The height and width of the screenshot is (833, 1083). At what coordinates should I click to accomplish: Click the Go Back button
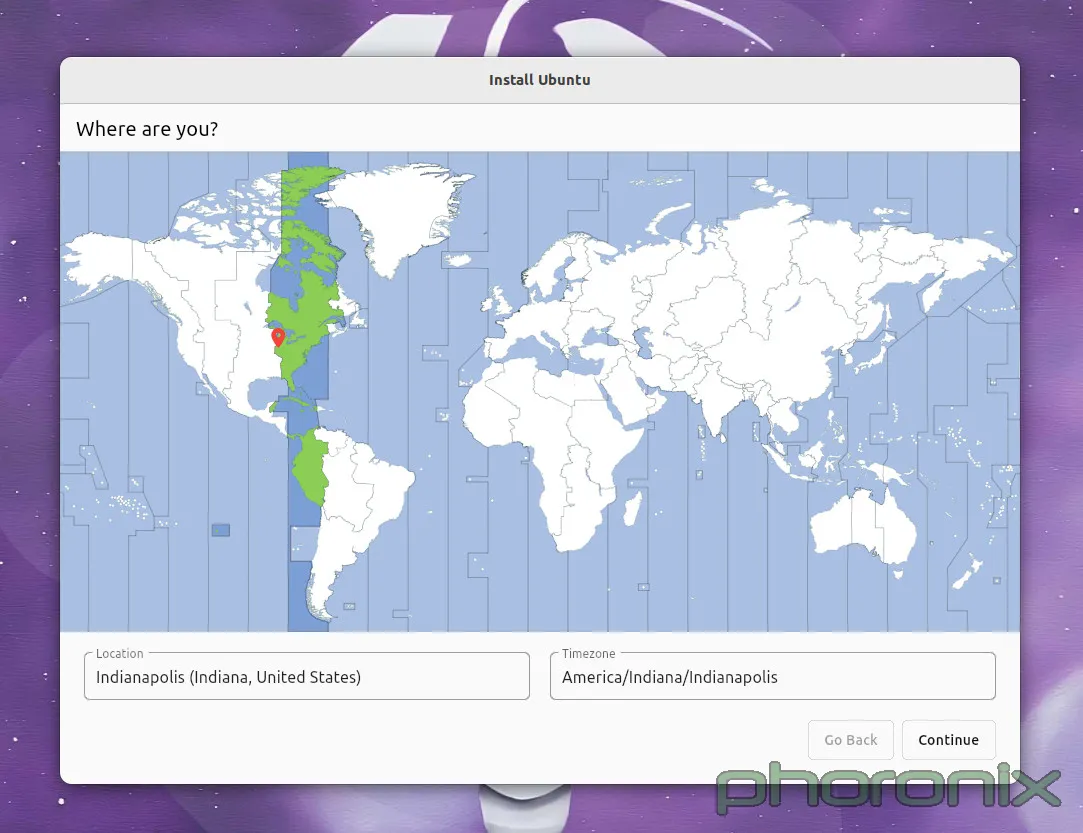[850, 740]
